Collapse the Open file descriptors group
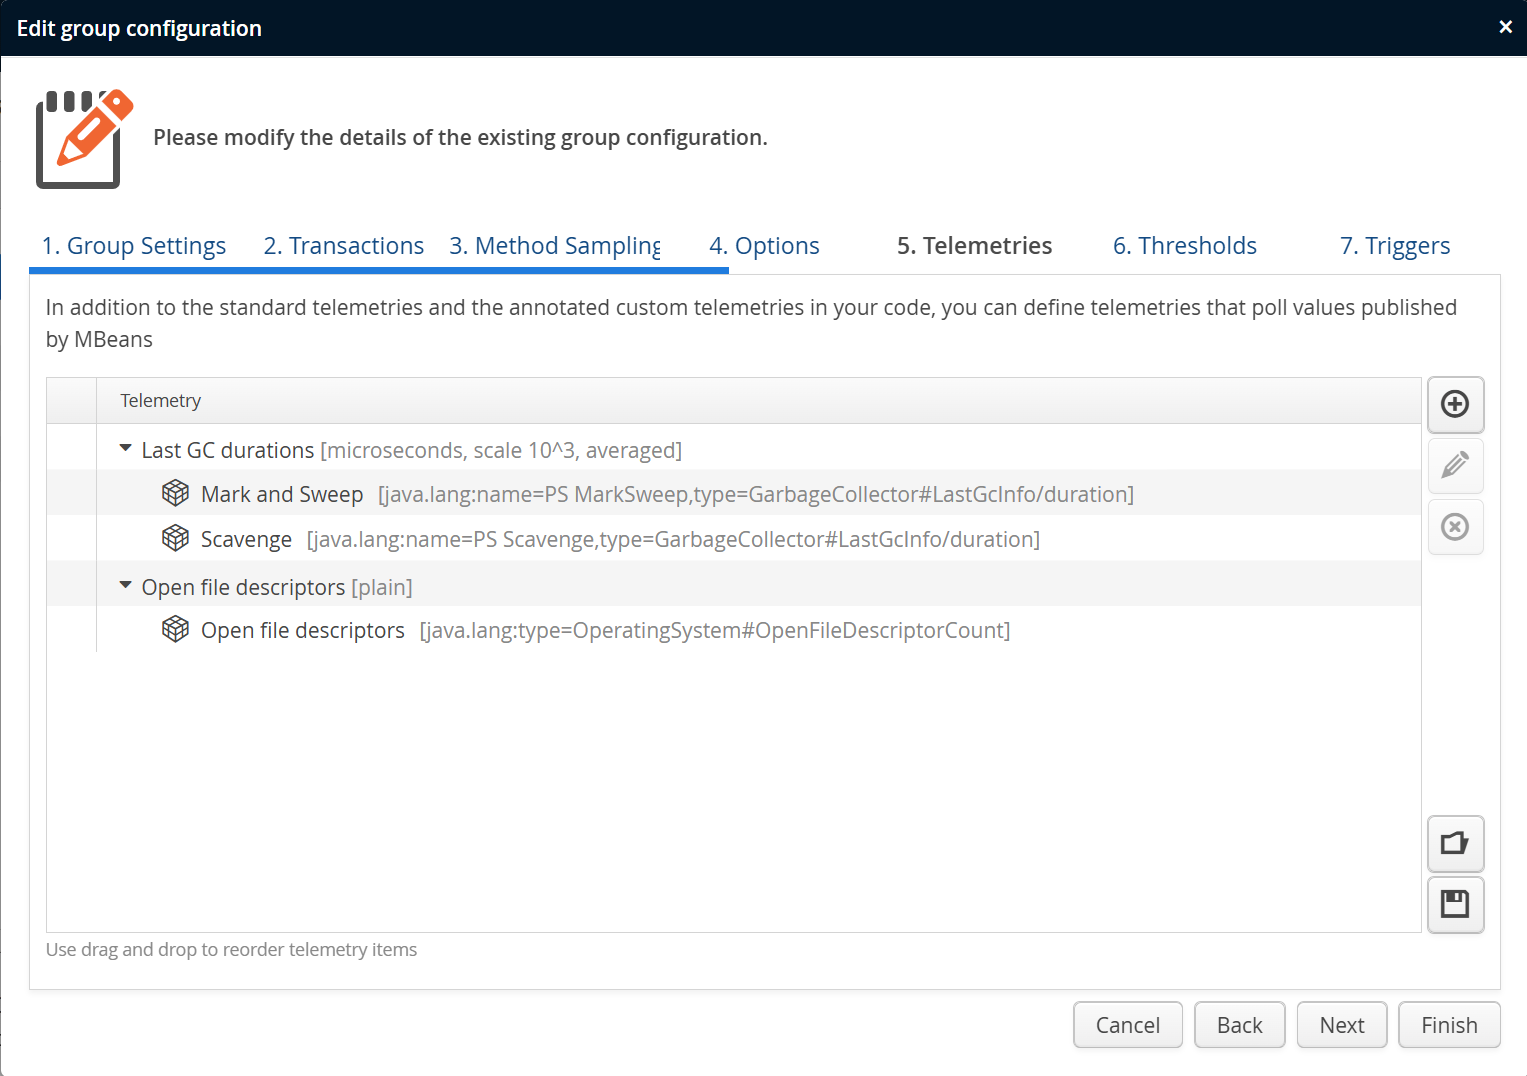Viewport: 1527px width, 1076px height. coord(126,585)
